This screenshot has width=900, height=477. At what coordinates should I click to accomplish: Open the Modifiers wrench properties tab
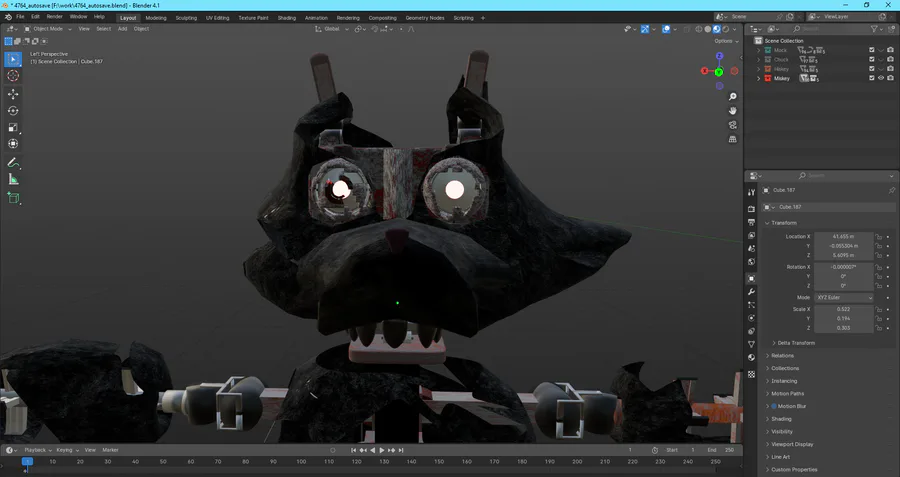[751, 292]
